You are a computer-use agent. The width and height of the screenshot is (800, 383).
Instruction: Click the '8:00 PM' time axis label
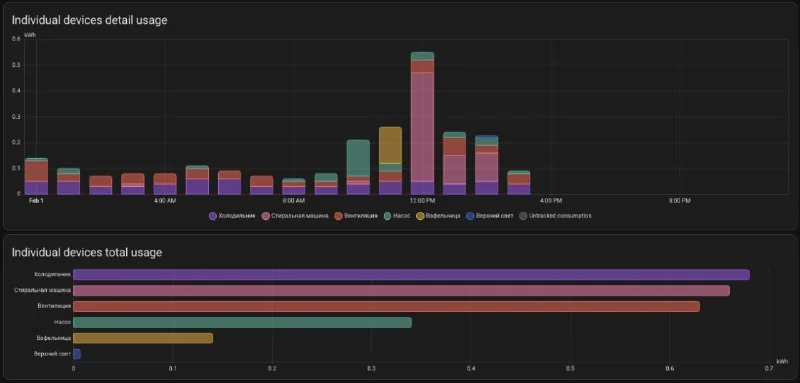[x=679, y=201]
